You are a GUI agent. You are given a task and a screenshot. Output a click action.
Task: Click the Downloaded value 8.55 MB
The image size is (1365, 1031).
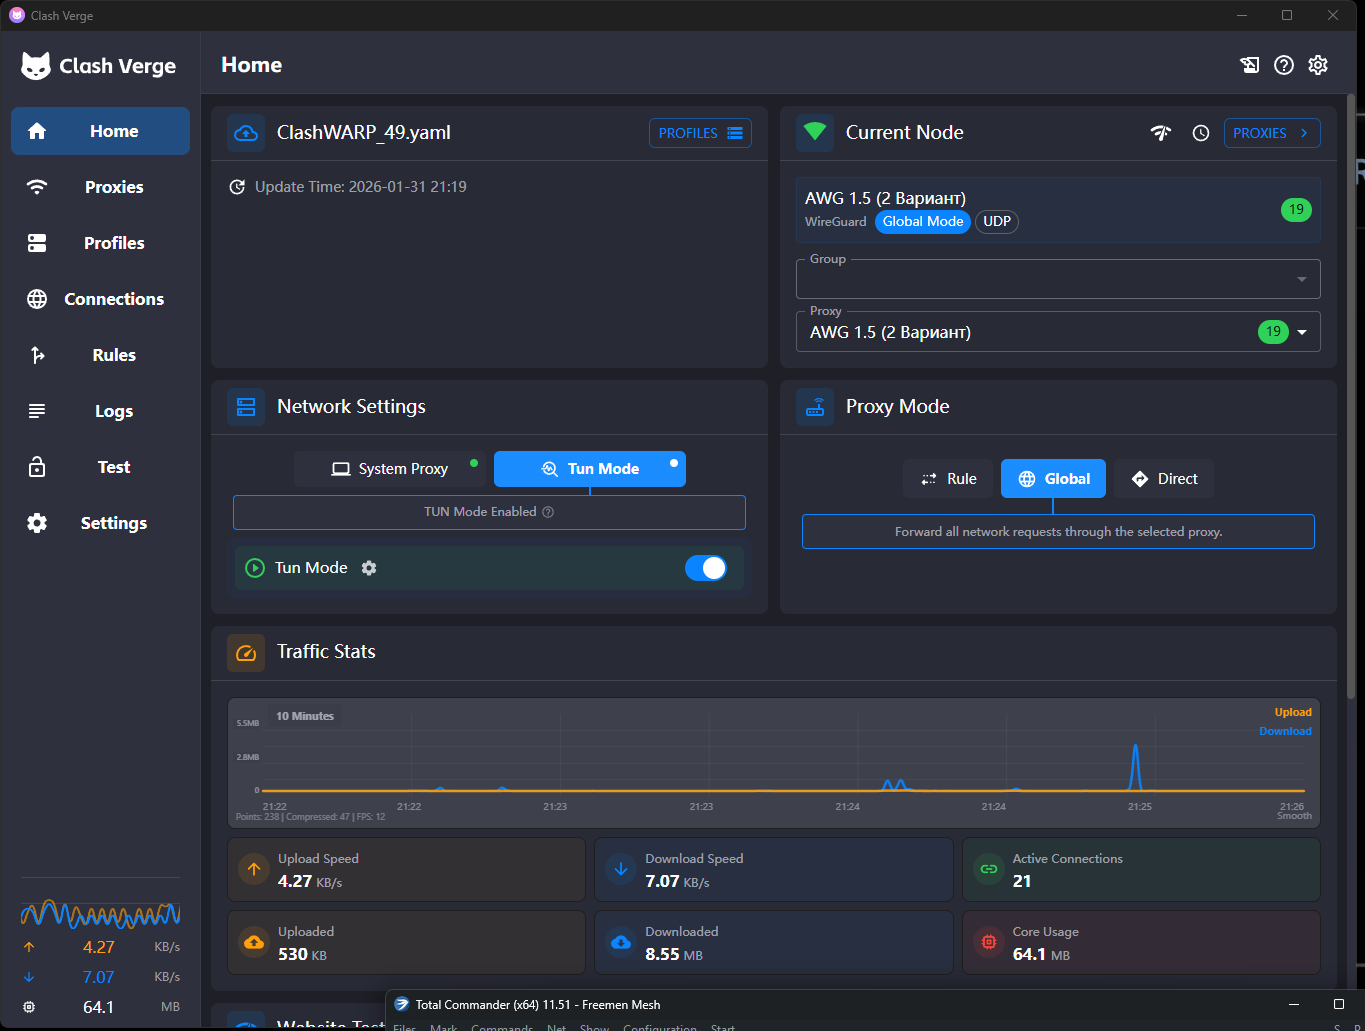(674, 954)
